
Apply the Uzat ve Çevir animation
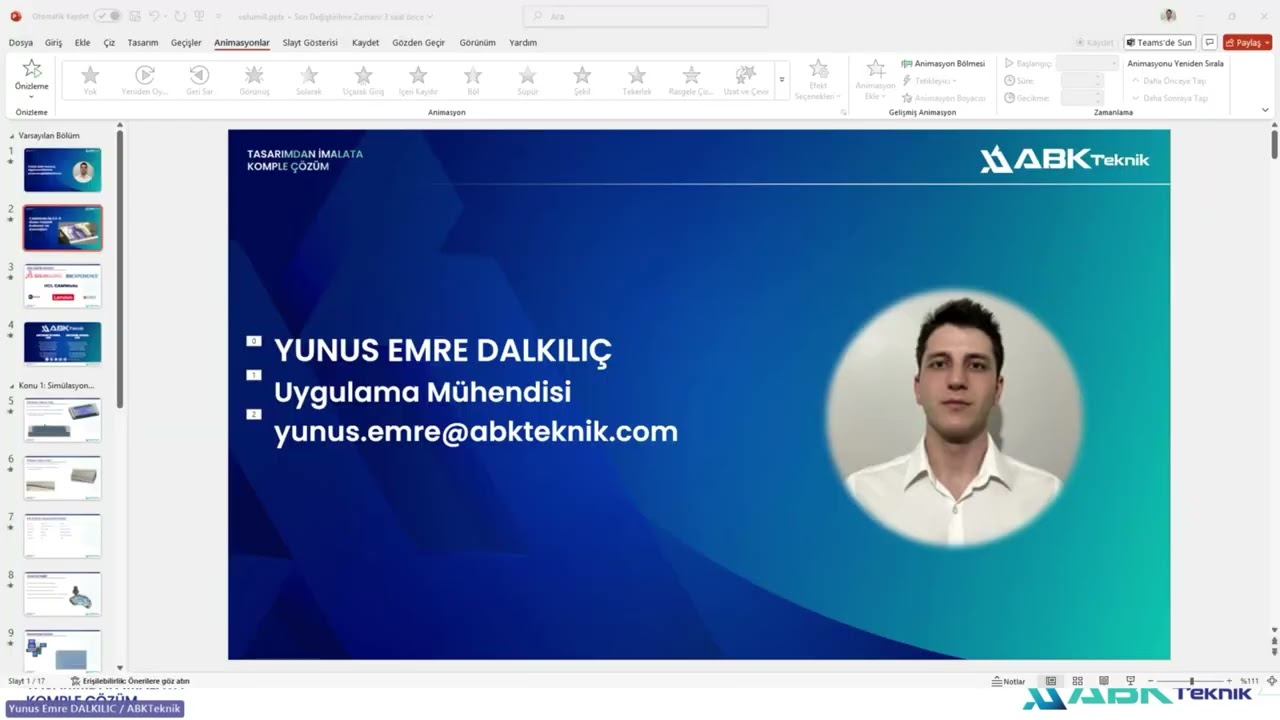(x=746, y=80)
